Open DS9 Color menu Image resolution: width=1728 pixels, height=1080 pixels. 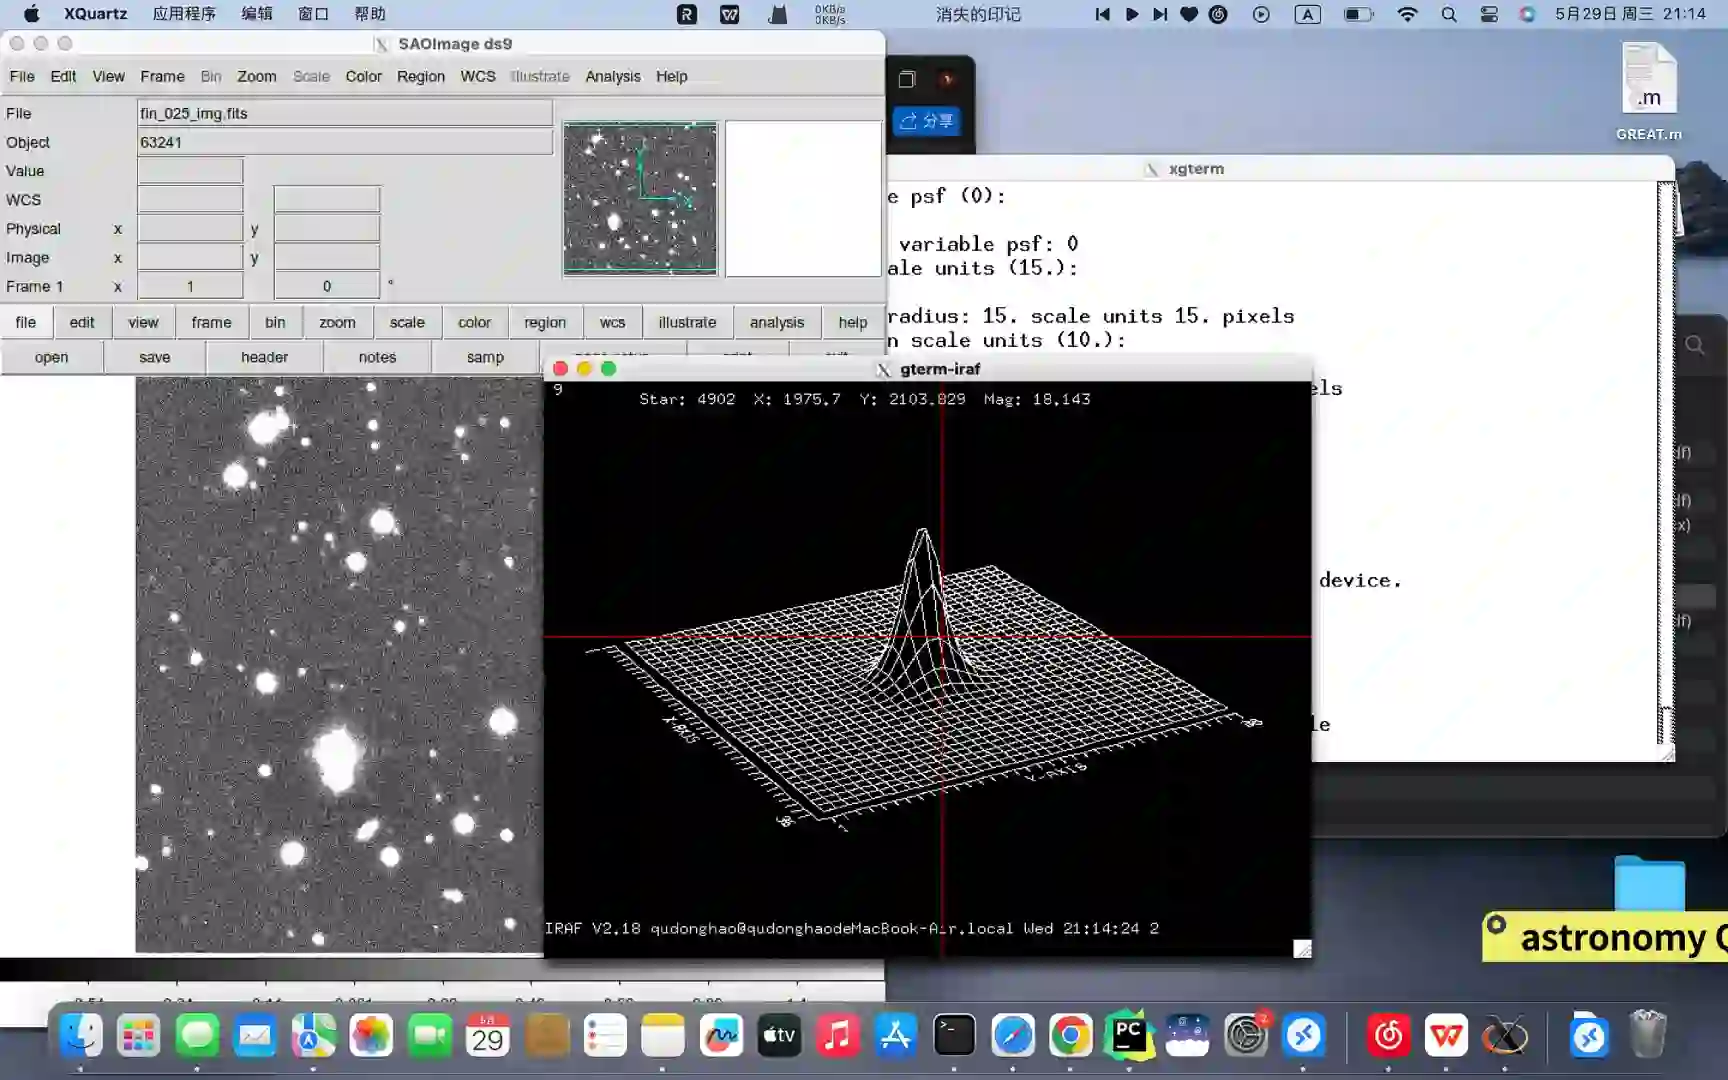[363, 76]
